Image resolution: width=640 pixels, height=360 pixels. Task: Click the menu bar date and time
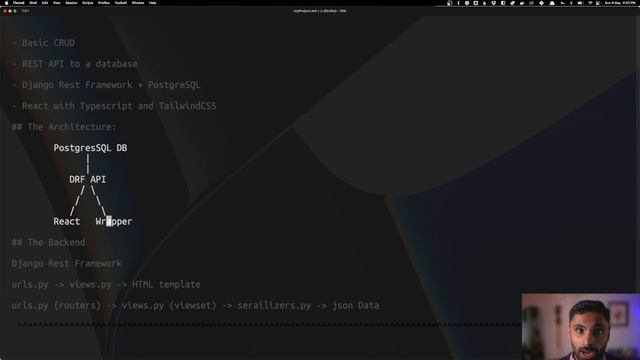point(620,3)
